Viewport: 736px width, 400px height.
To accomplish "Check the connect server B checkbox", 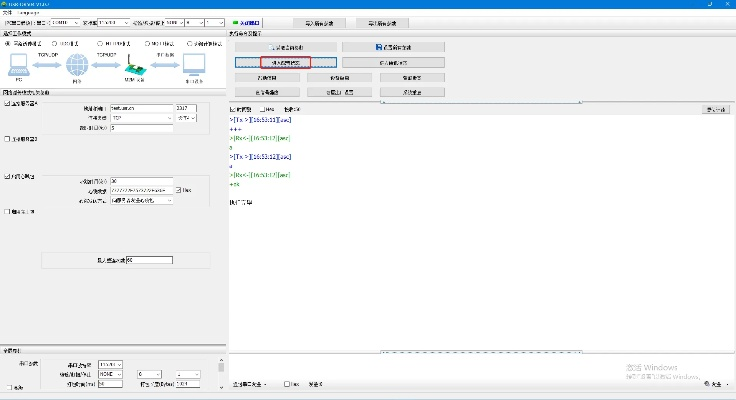I will pos(7,139).
